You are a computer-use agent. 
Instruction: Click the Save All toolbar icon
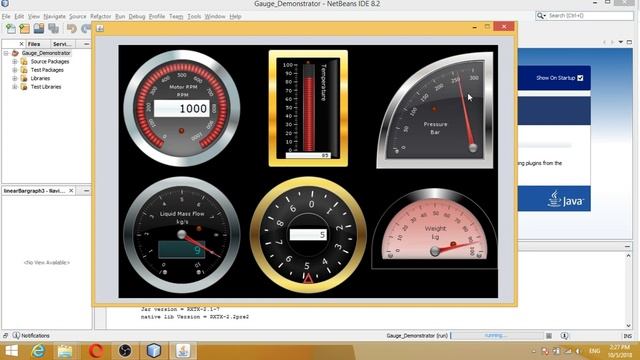(x=53, y=29)
